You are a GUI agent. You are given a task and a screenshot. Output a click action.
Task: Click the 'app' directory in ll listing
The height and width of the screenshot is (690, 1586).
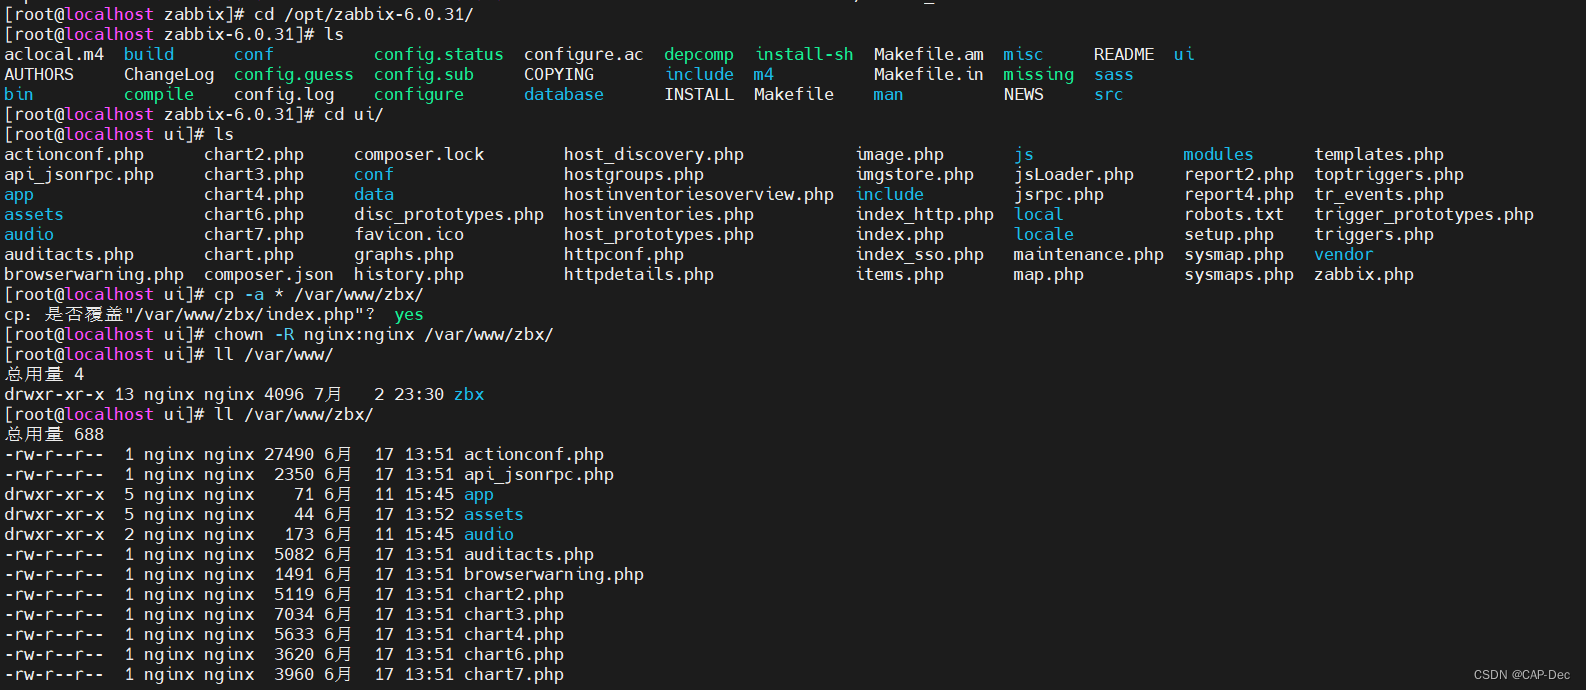[479, 494]
